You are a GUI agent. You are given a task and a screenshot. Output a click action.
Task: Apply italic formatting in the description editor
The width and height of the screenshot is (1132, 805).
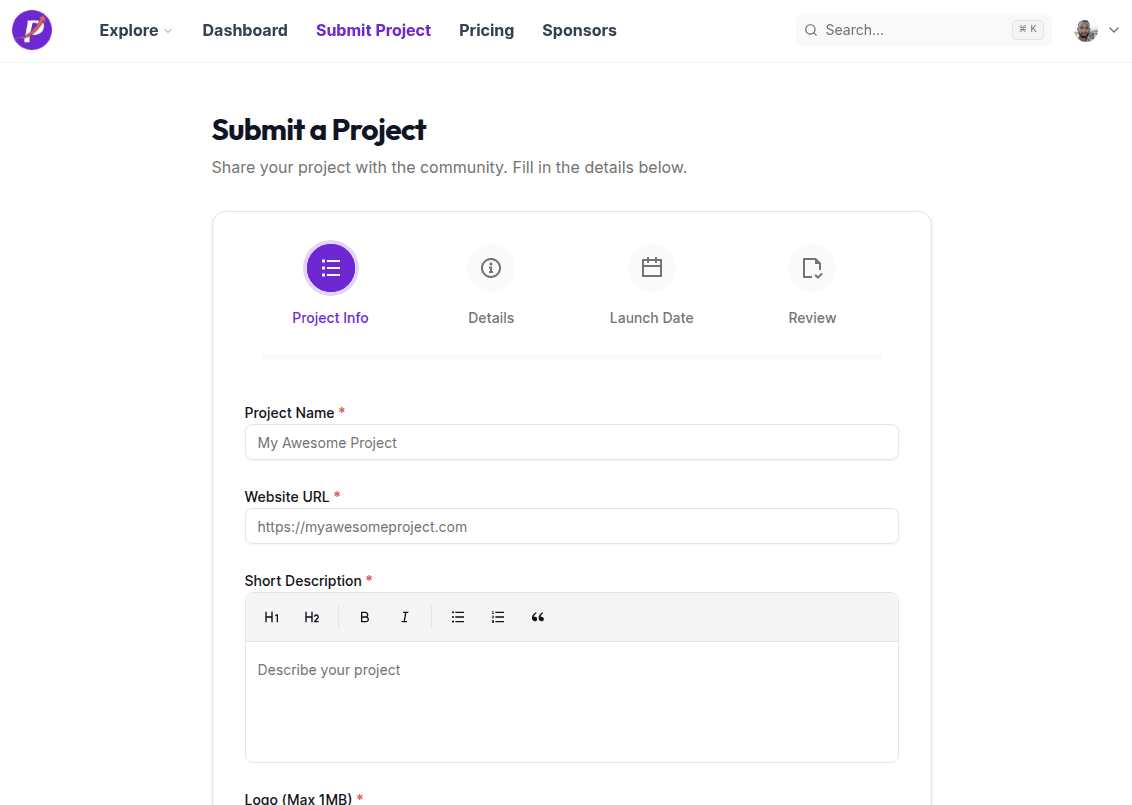[404, 617]
